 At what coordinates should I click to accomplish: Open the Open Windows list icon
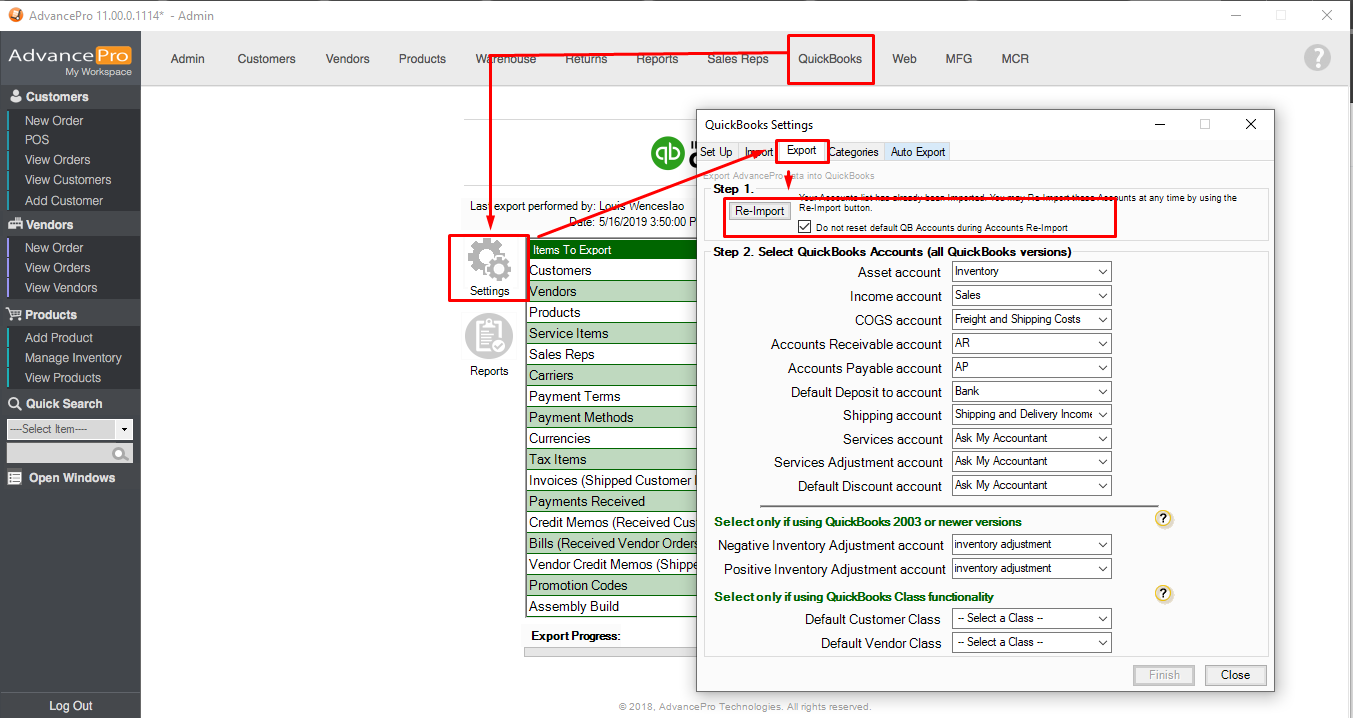15,478
